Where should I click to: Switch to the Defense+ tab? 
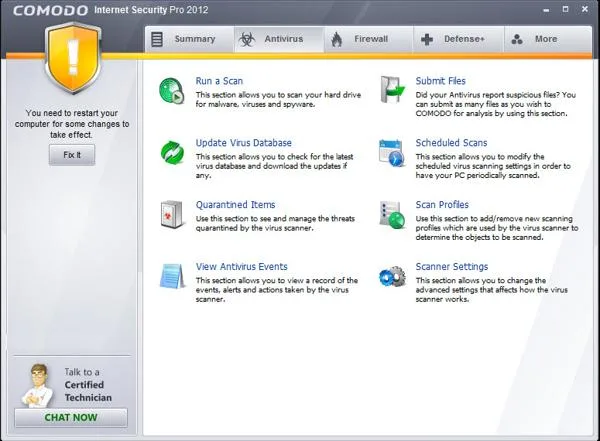click(x=458, y=39)
